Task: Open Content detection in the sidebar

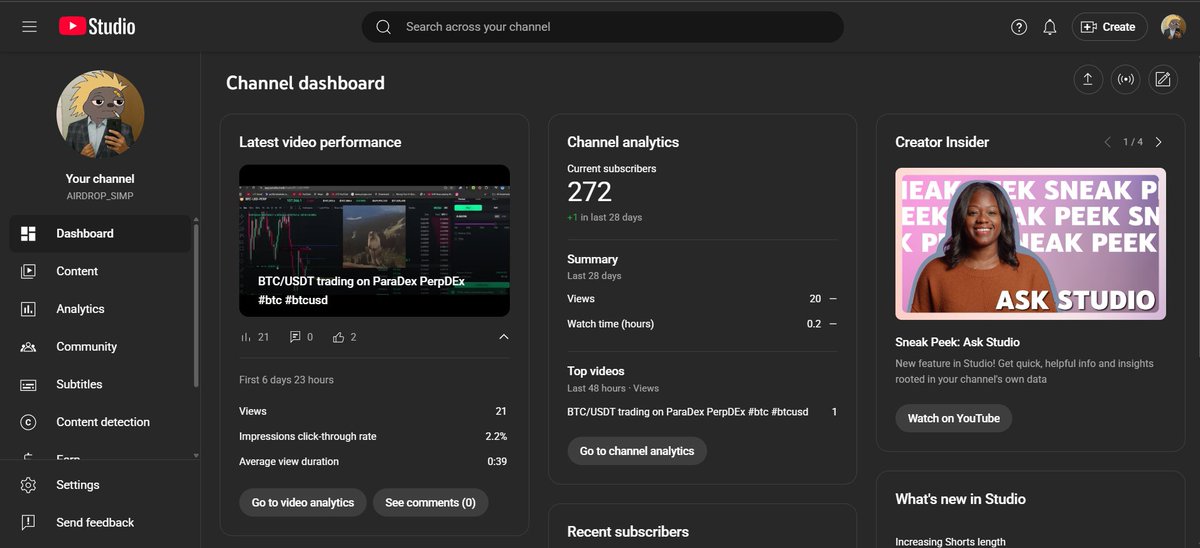Action: [x=100, y=422]
